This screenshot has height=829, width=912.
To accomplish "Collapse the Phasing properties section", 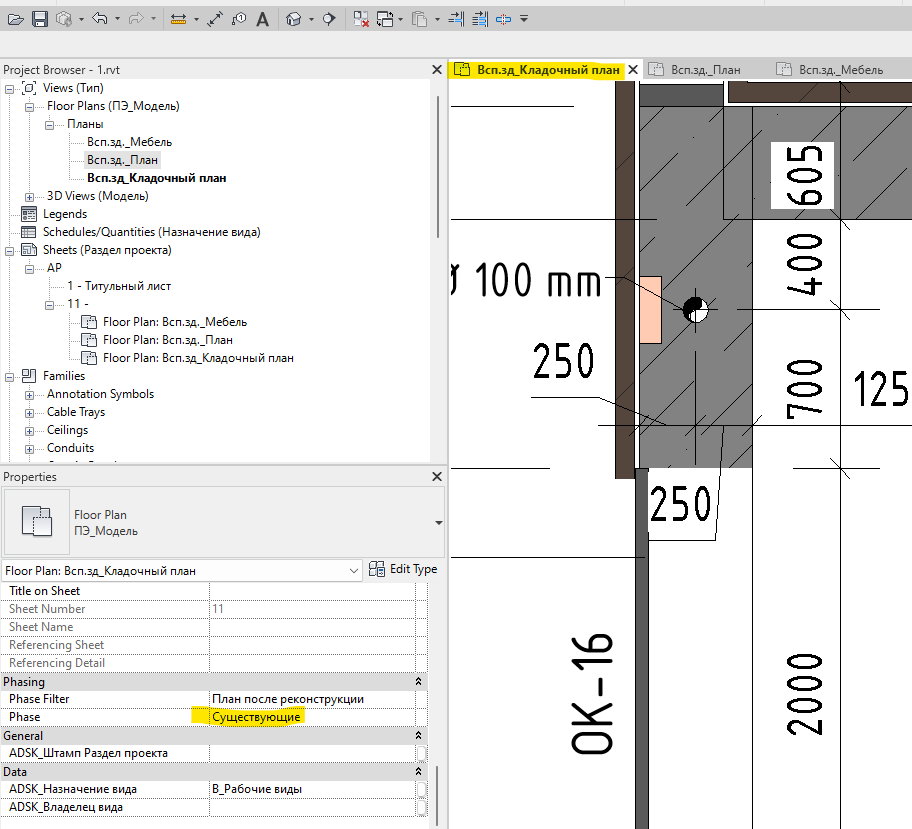I will tap(419, 681).
